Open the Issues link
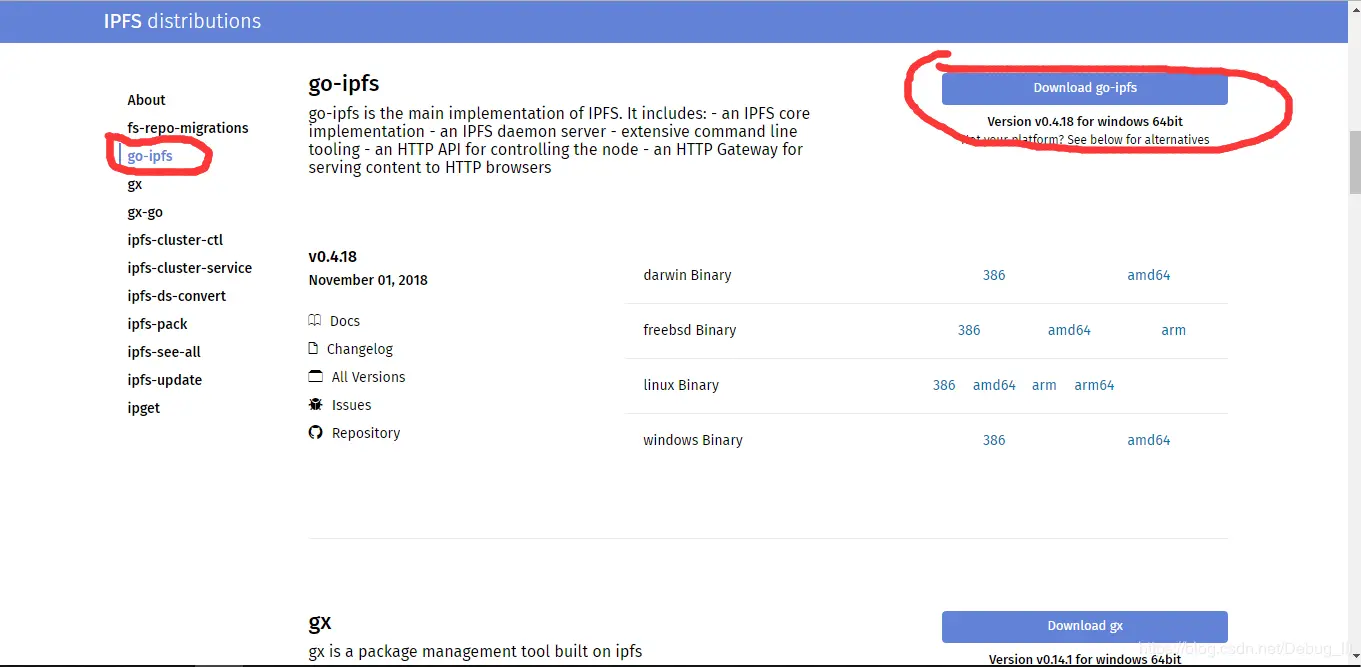Image resolution: width=1361 pixels, height=667 pixels. pos(352,405)
